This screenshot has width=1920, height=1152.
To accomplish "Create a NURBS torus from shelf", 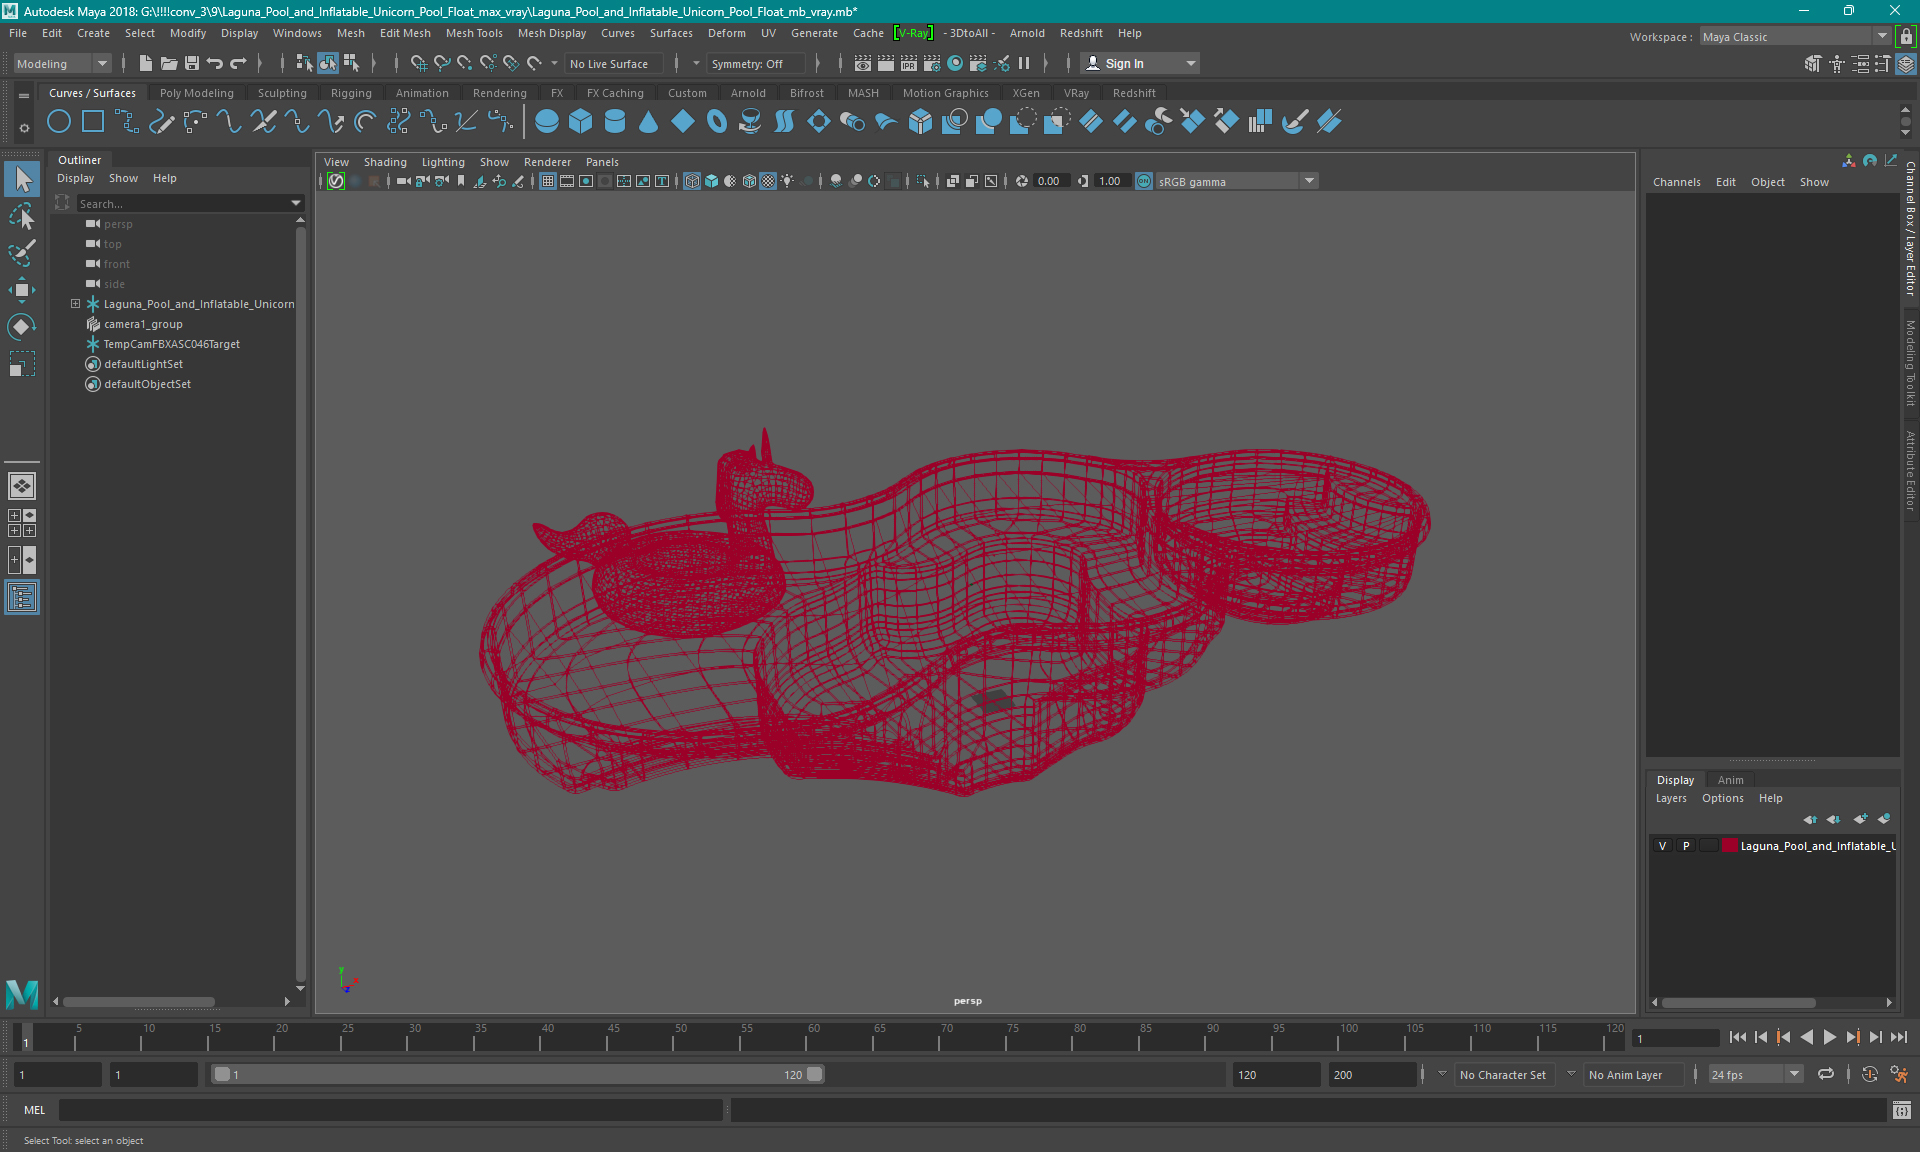I will [x=717, y=122].
